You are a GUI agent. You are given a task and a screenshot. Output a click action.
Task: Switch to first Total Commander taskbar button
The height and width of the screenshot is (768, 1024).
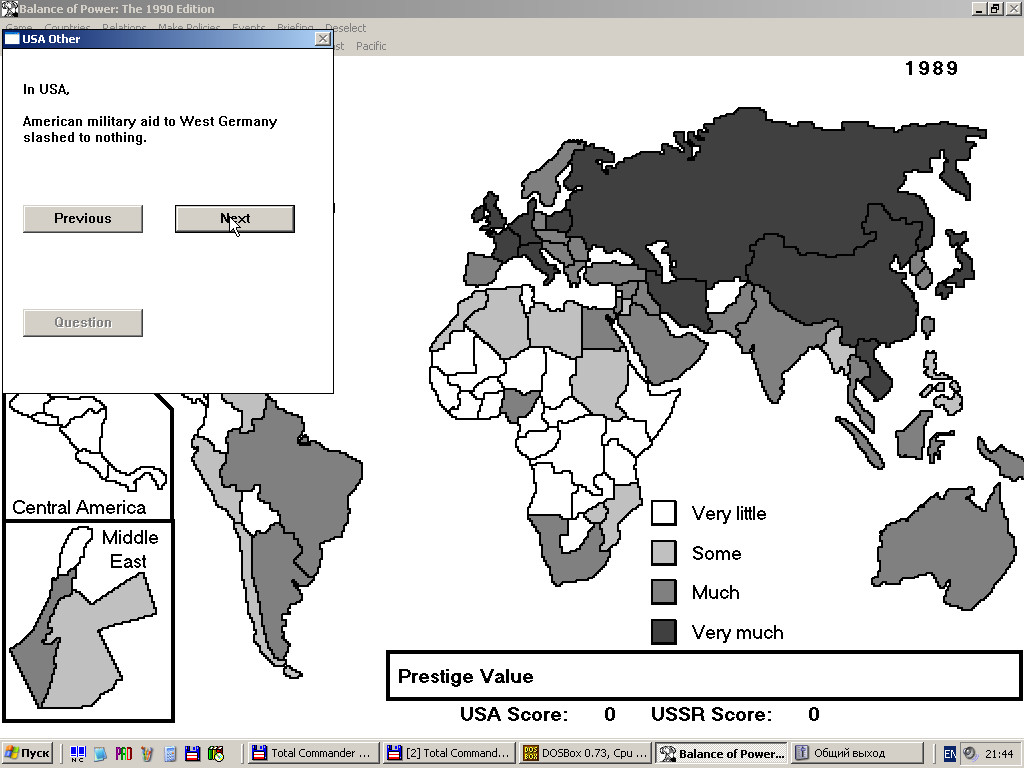[x=311, y=753]
